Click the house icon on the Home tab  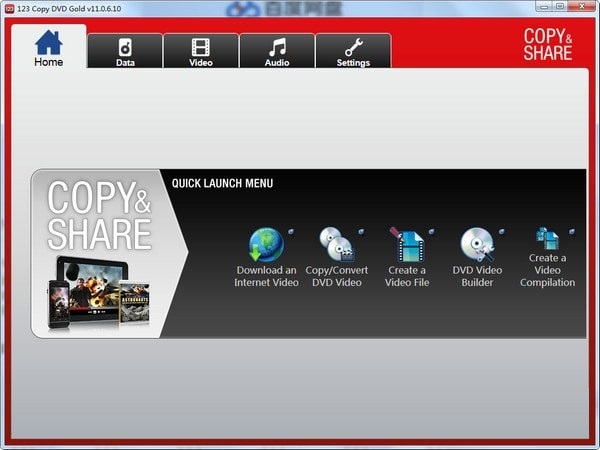click(48, 42)
